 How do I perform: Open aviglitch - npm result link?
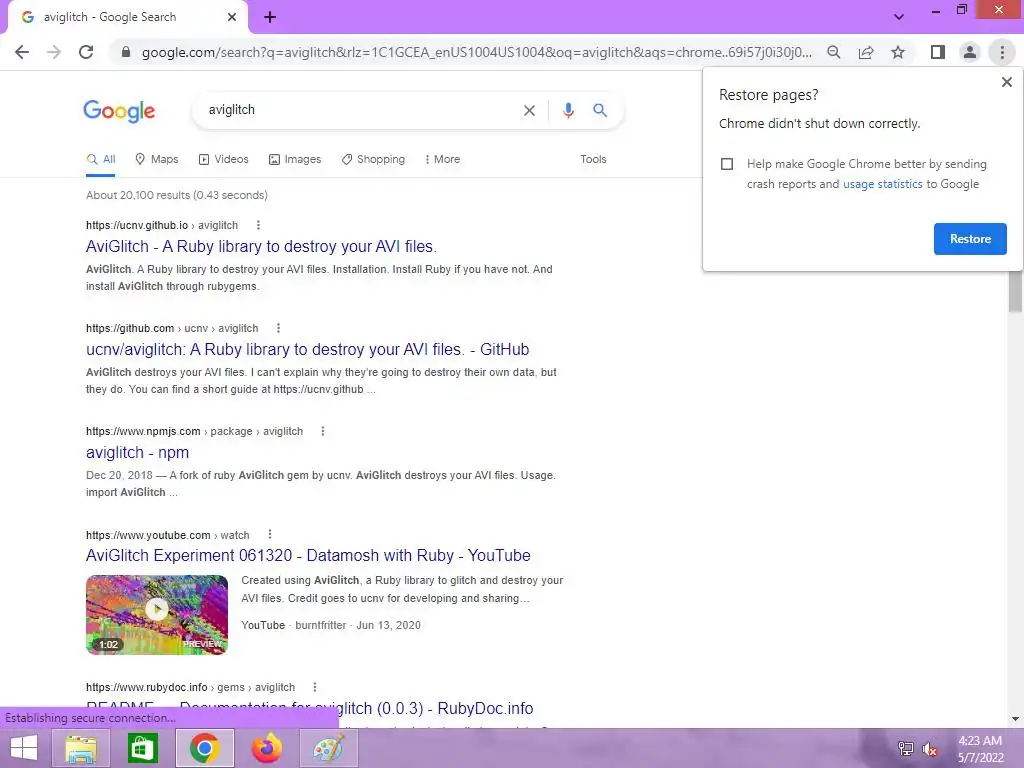tap(137, 453)
